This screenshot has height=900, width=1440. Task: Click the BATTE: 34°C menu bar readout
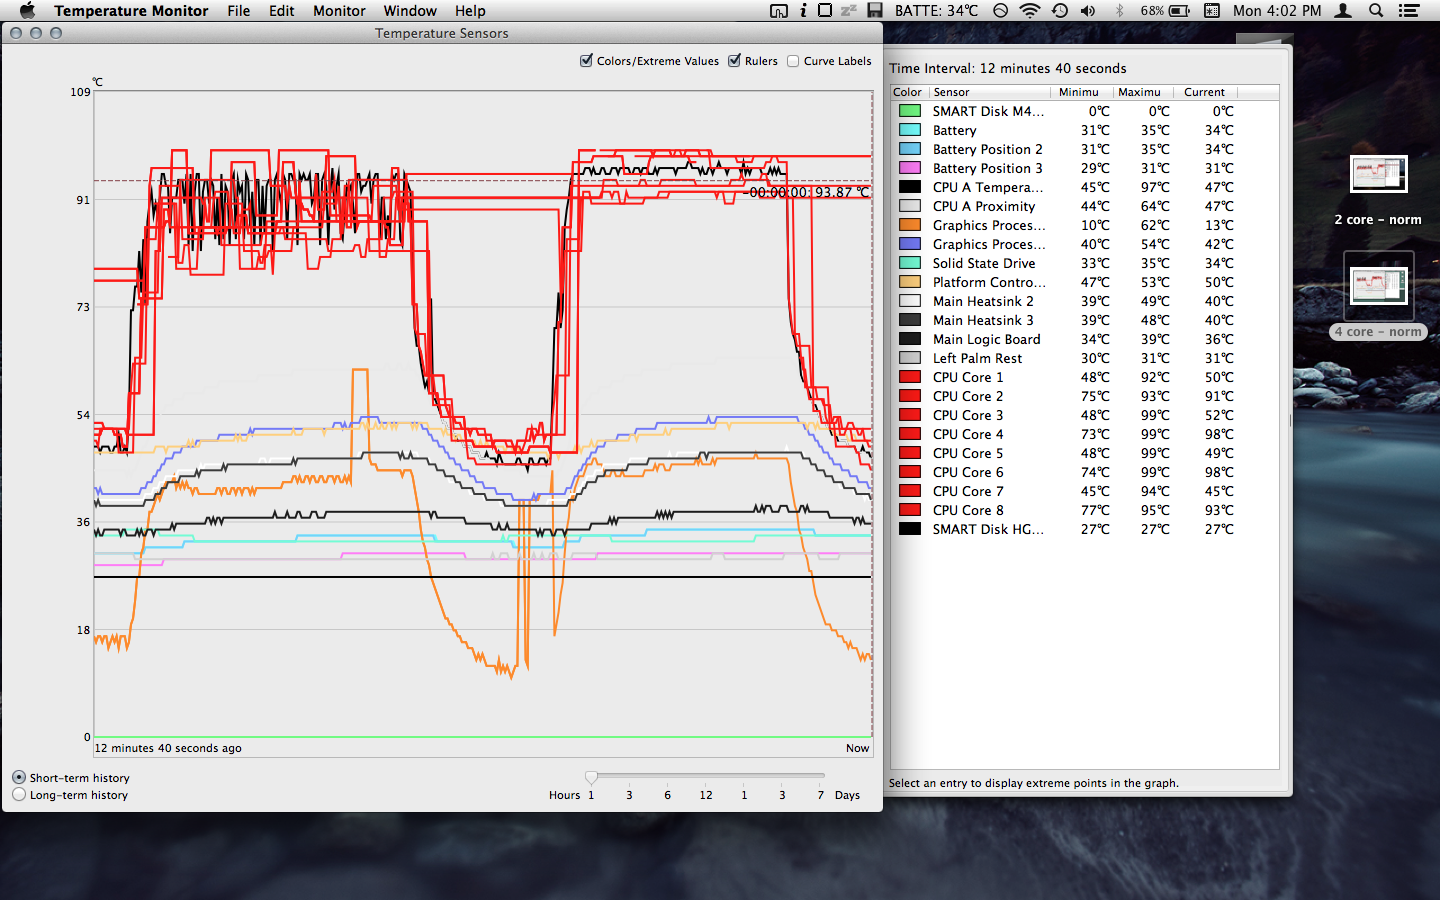[936, 11]
